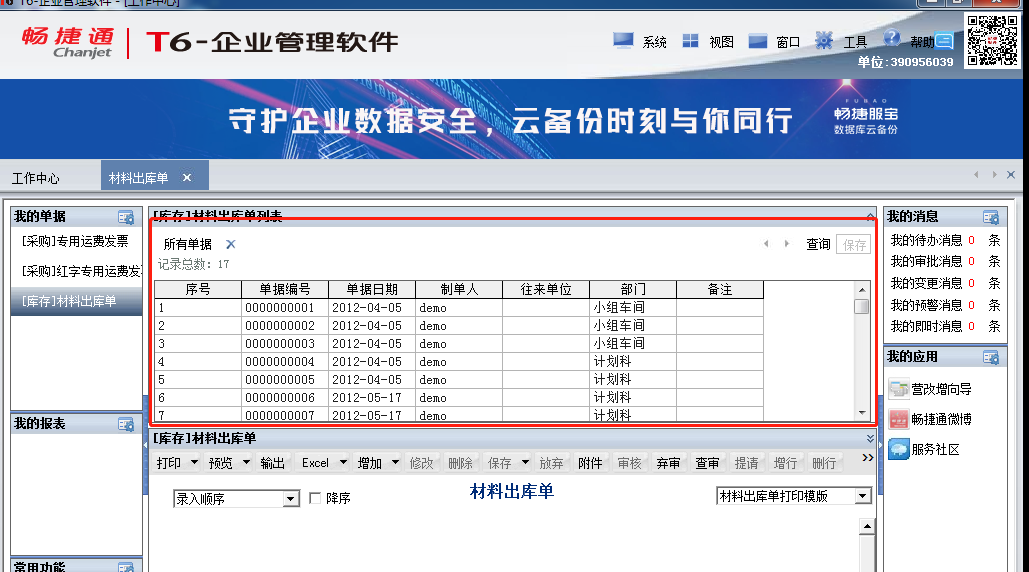Collapse the [库存]材料出库单 form panel

(x=870, y=438)
